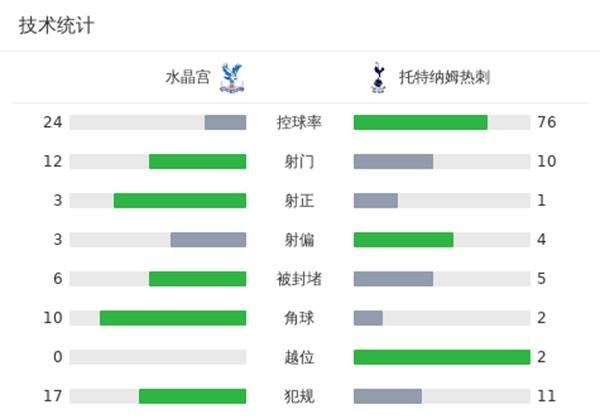Select the 越位 stat label
The height and width of the screenshot is (419, 600).
(x=299, y=357)
